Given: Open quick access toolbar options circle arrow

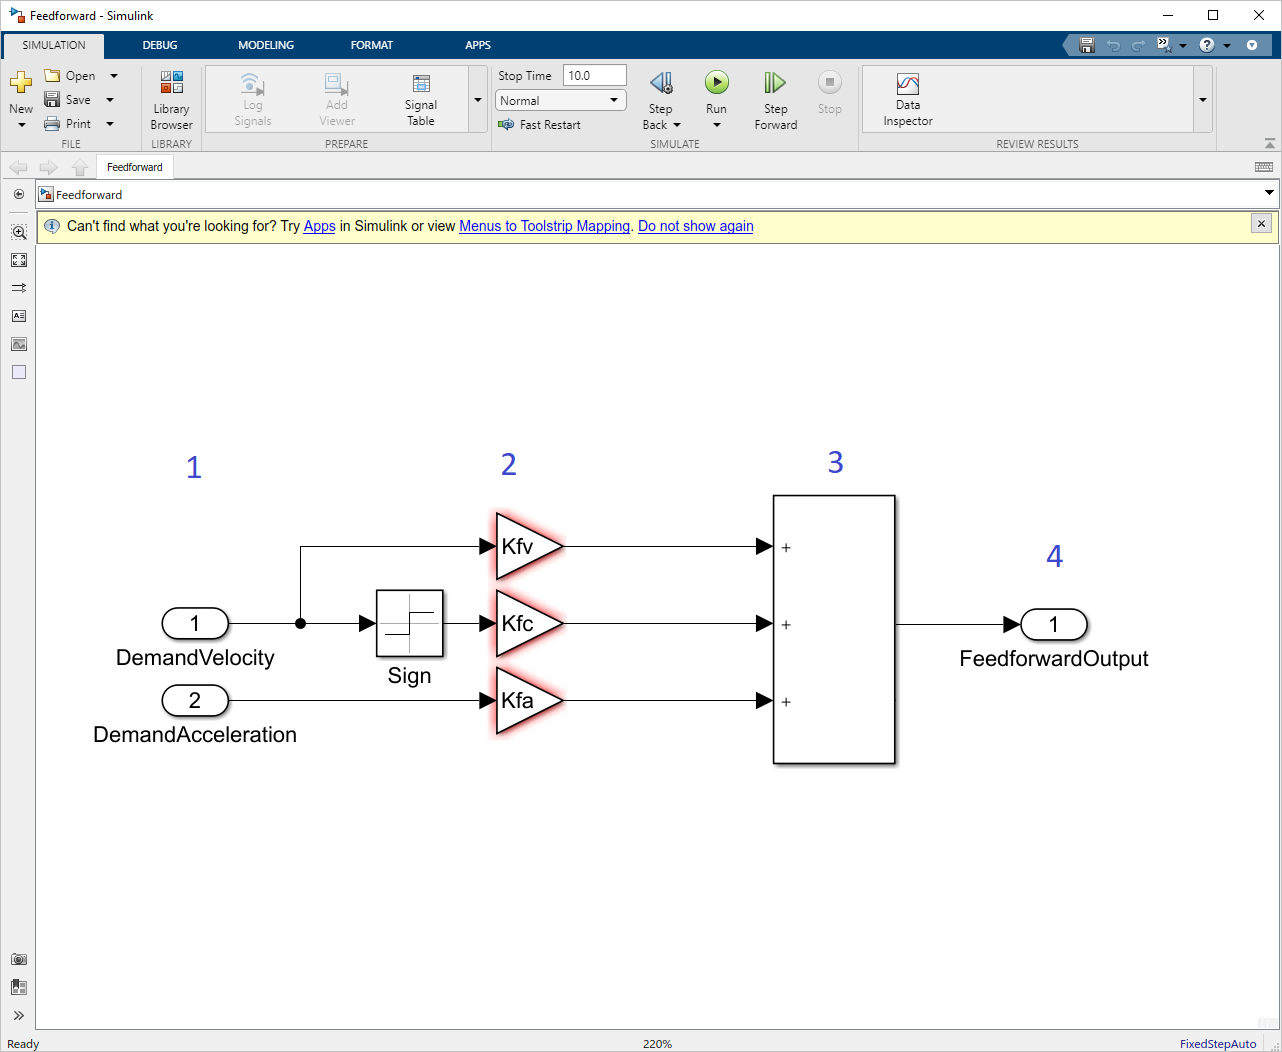Looking at the screenshot, I should pos(1252,45).
